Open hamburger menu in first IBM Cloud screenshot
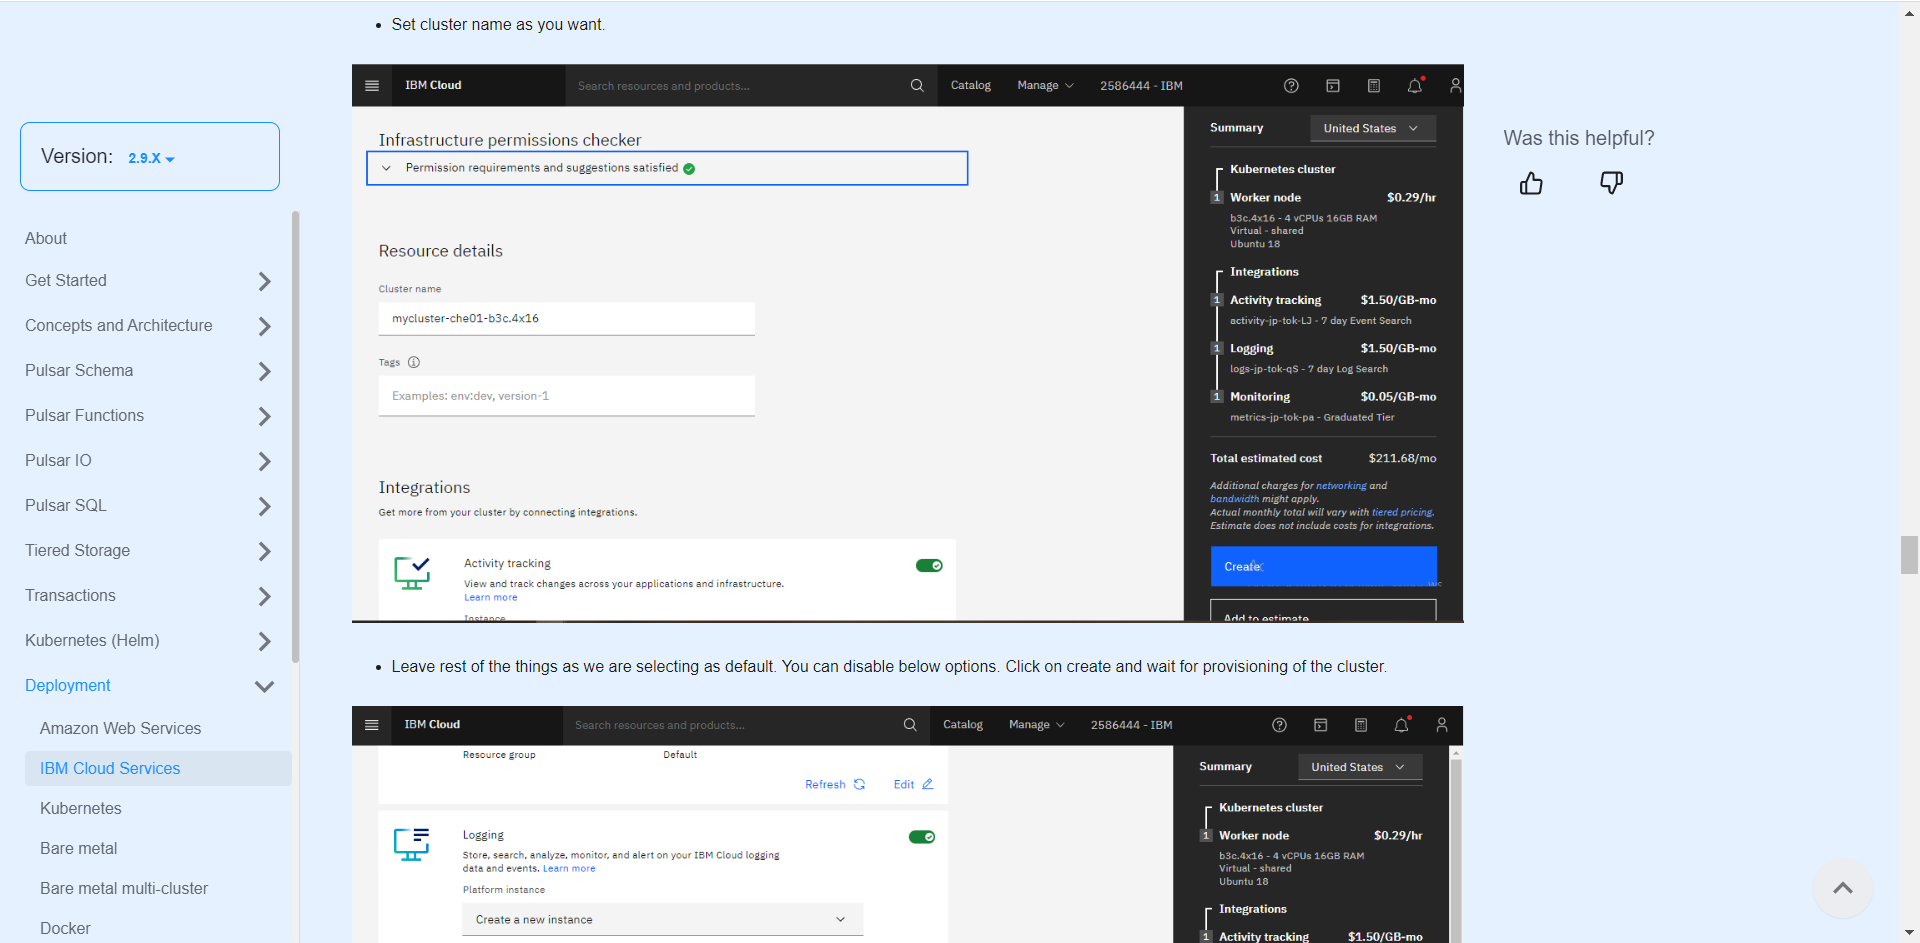 372,85
